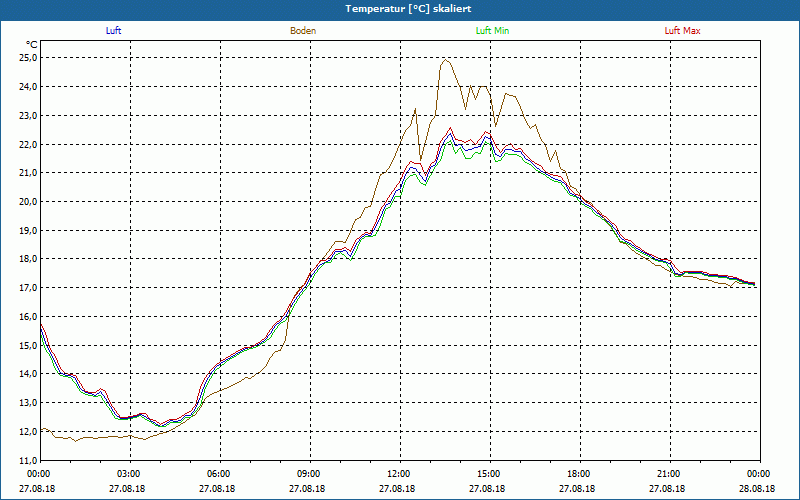Click the '21:00' time axis label
This screenshot has height=500, width=800.
click(670, 474)
